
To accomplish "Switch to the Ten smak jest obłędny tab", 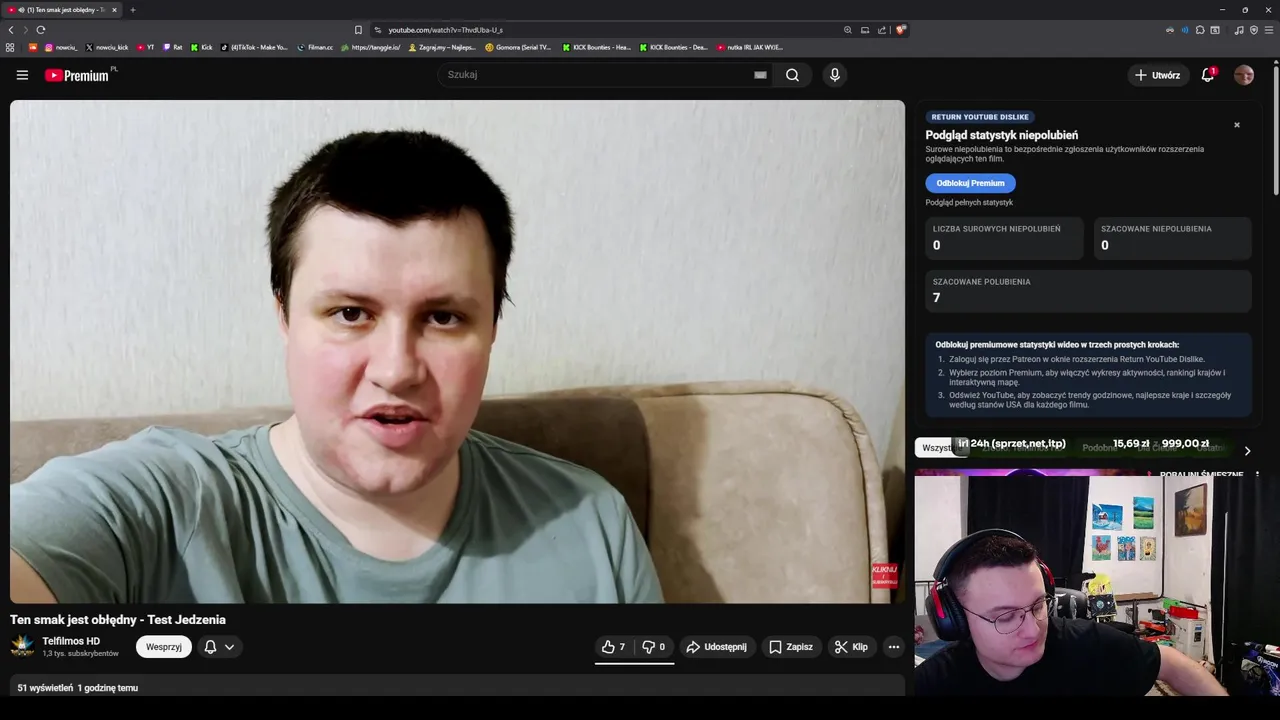I will pyautogui.click(x=60, y=10).
